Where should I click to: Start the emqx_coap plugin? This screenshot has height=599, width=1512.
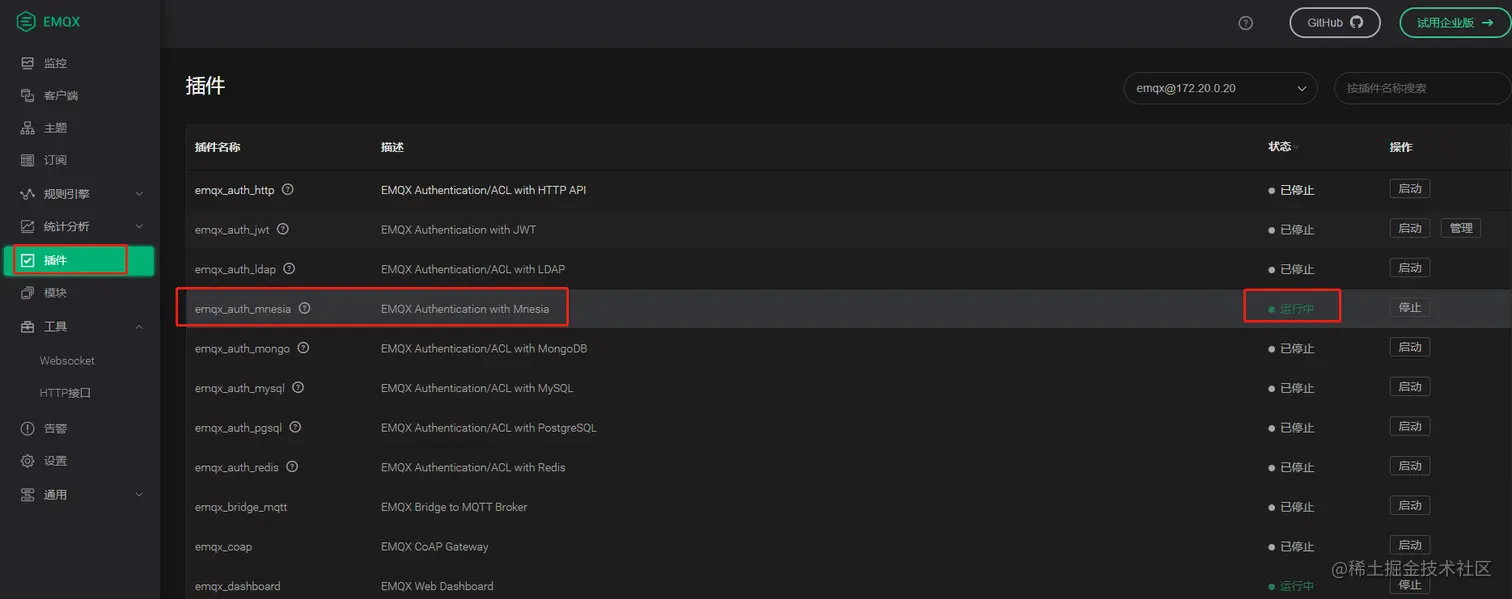pos(1410,545)
